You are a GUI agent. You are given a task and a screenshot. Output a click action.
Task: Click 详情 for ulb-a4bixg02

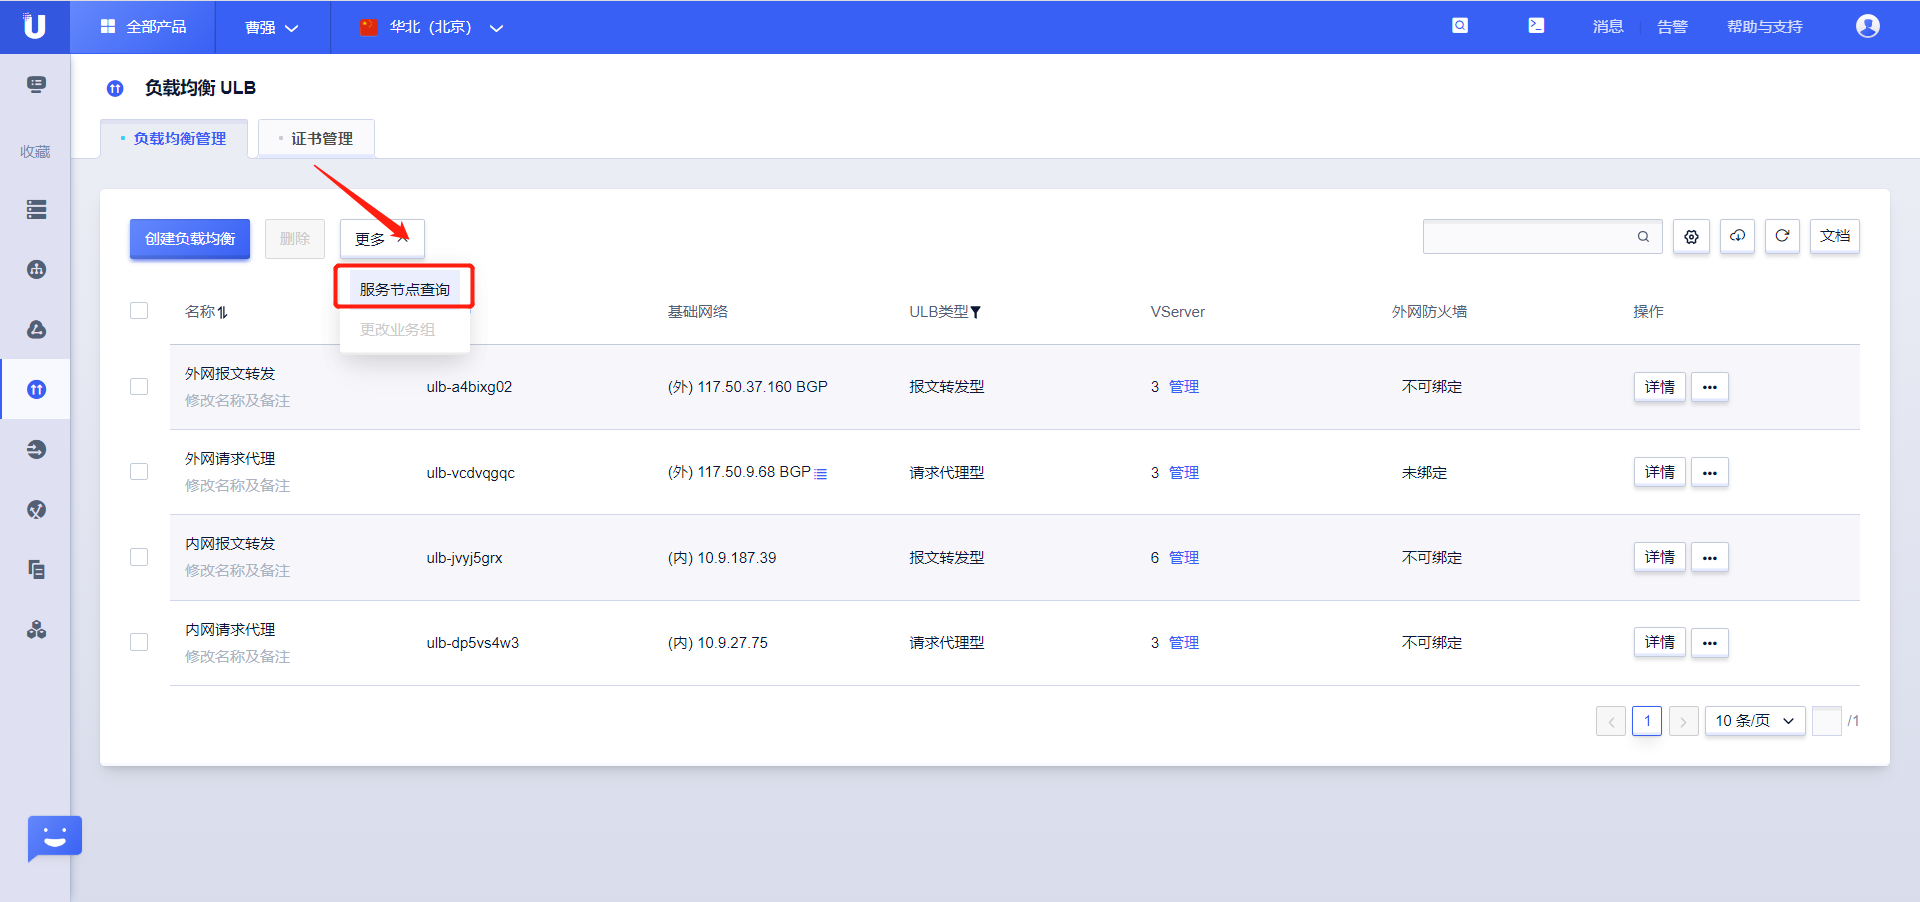1660,387
